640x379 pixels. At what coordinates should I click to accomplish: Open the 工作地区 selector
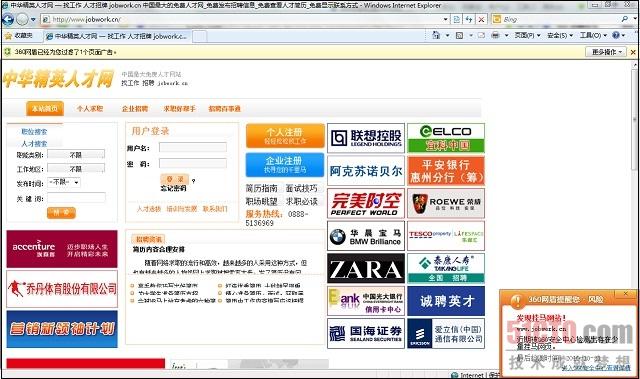coord(76,168)
